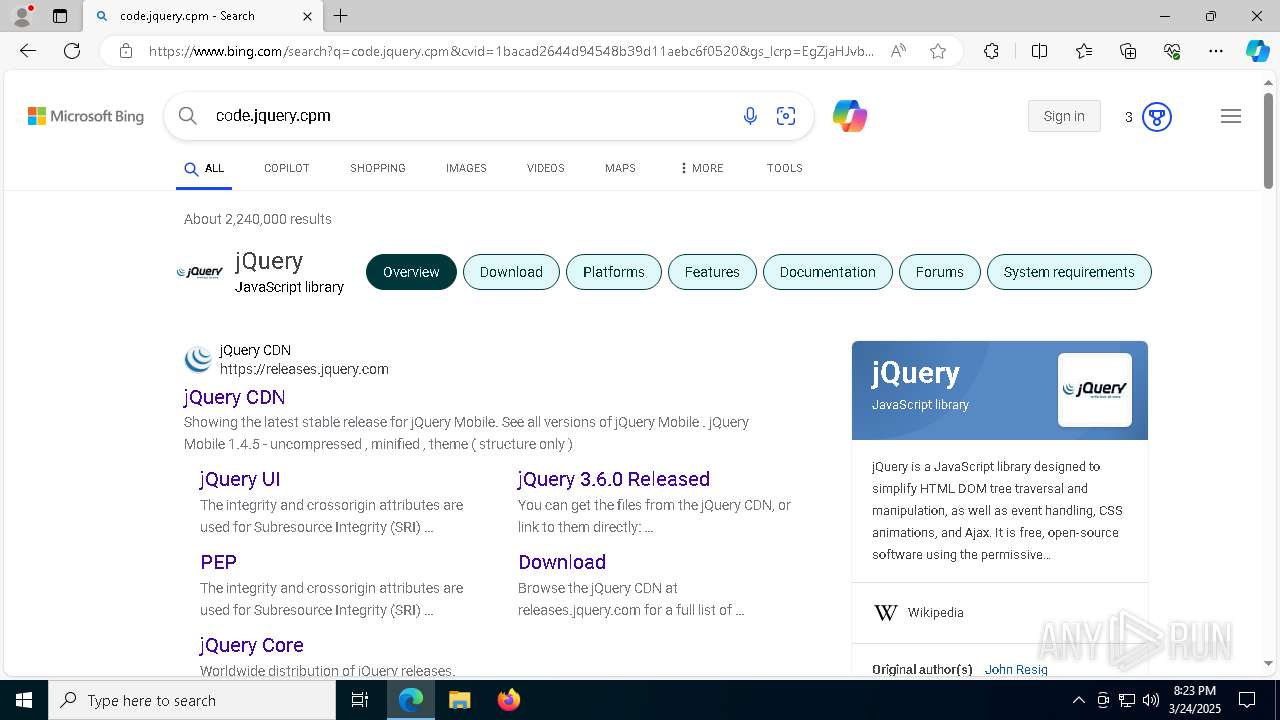Select the Download pill
This screenshot has height=720, width=1280.
pyautogui.click(x=511, y=272)
